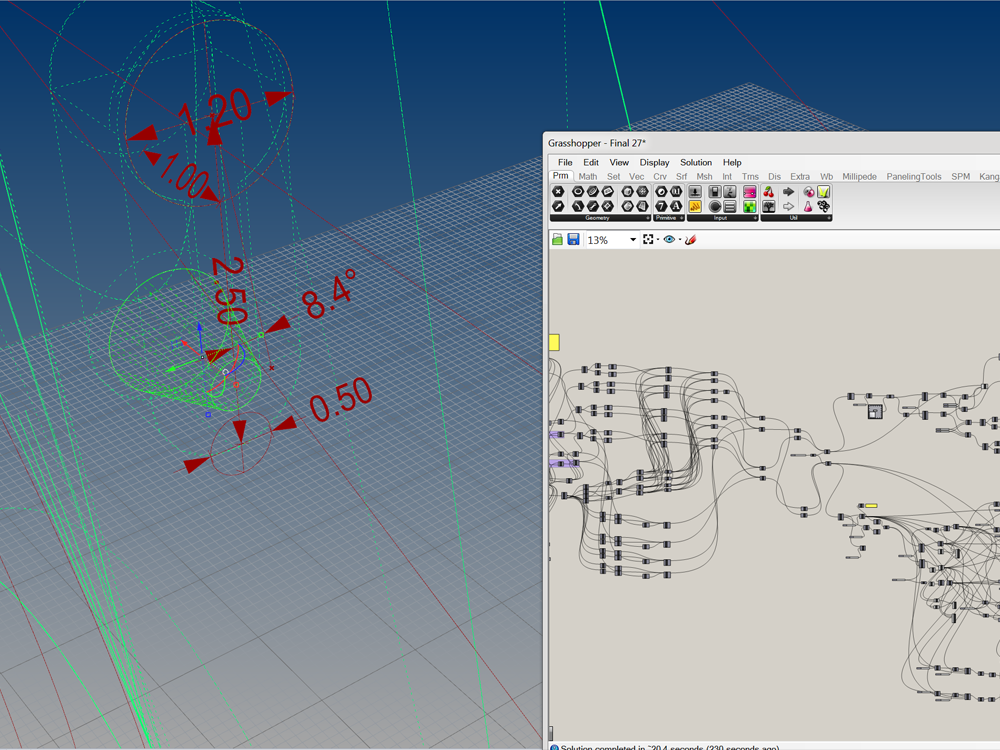
Task: Expand the Primitive panel group
Action: pyautogui.click(x=682, y=218)
